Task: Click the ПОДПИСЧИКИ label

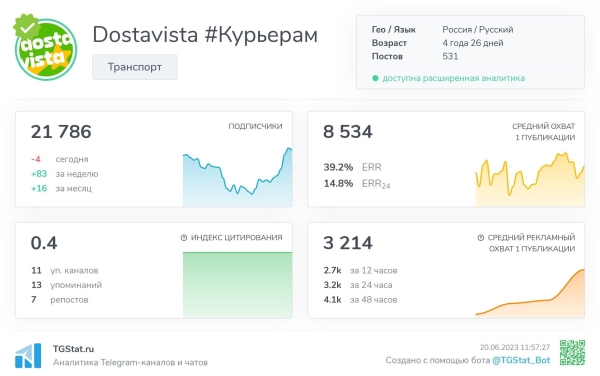Action: pyautogui.click(x=255, y=126)
